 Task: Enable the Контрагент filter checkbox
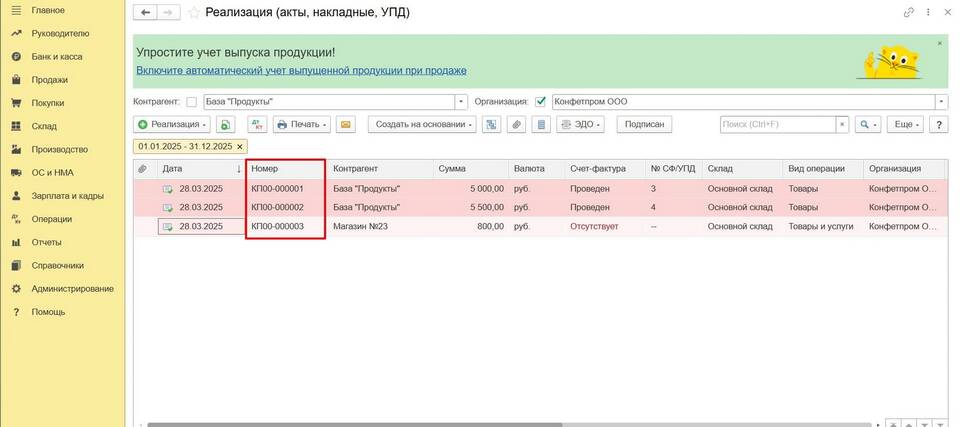[x=191, y=102]
